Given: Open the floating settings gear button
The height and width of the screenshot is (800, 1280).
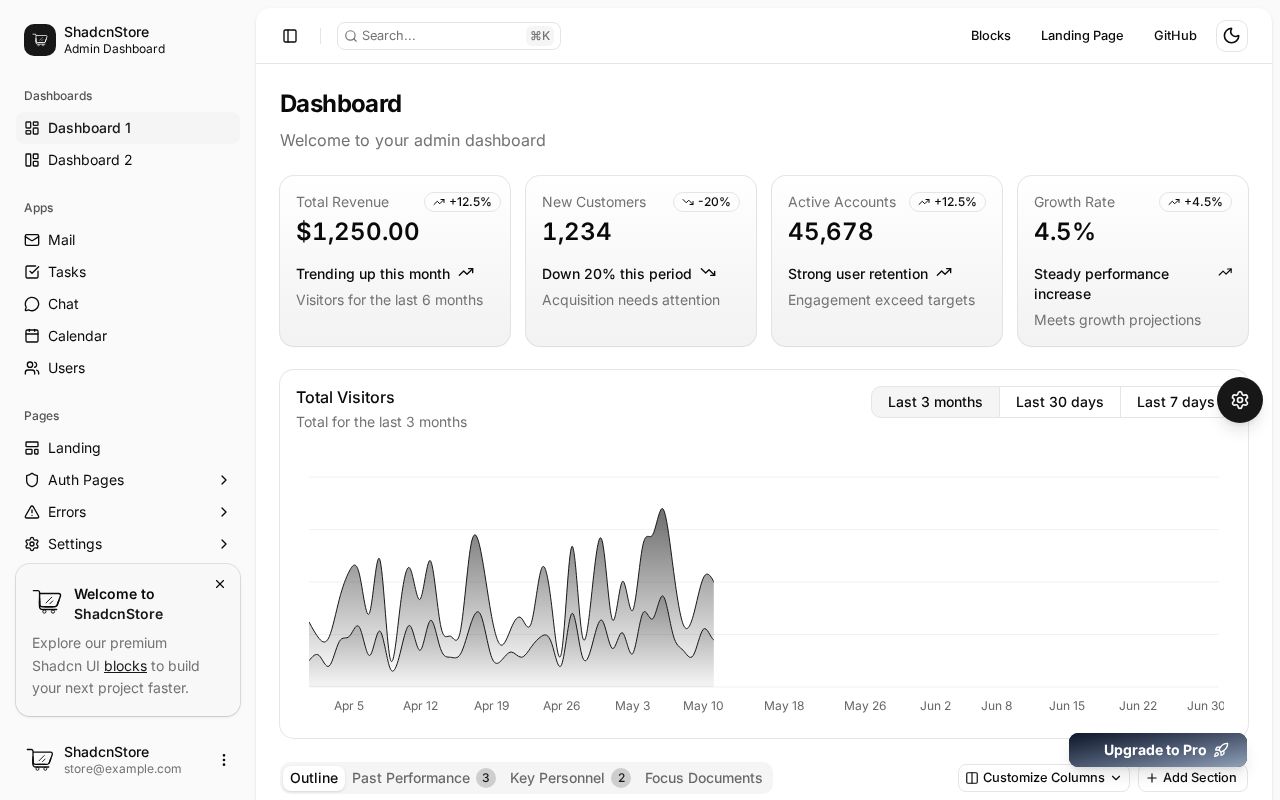Looking at the screenshot, I should 1240,400.
